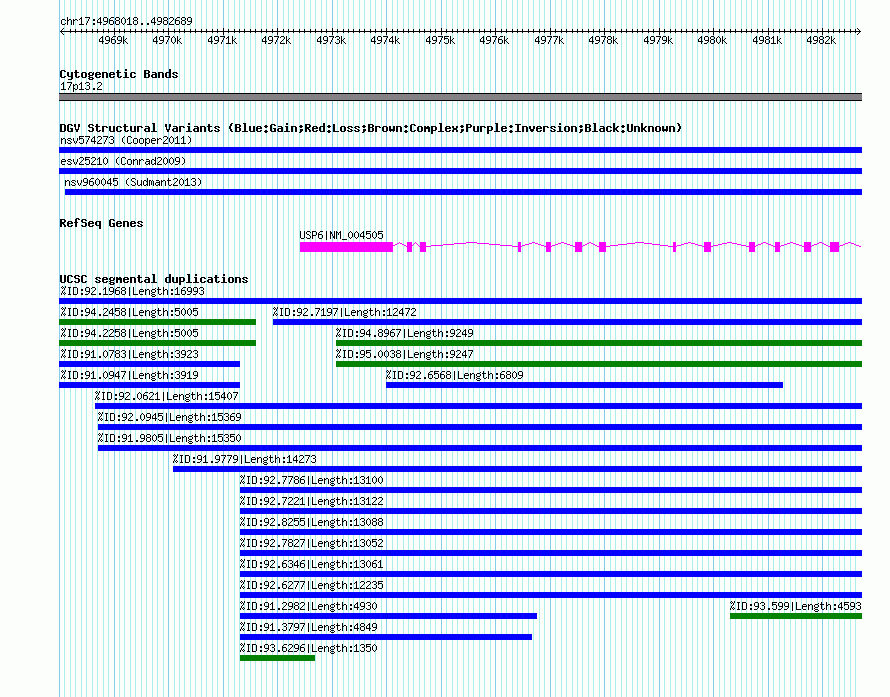Click the %ID:91.9805|Length:15350 label
The image size is (890, 697).
pos(169,438)
